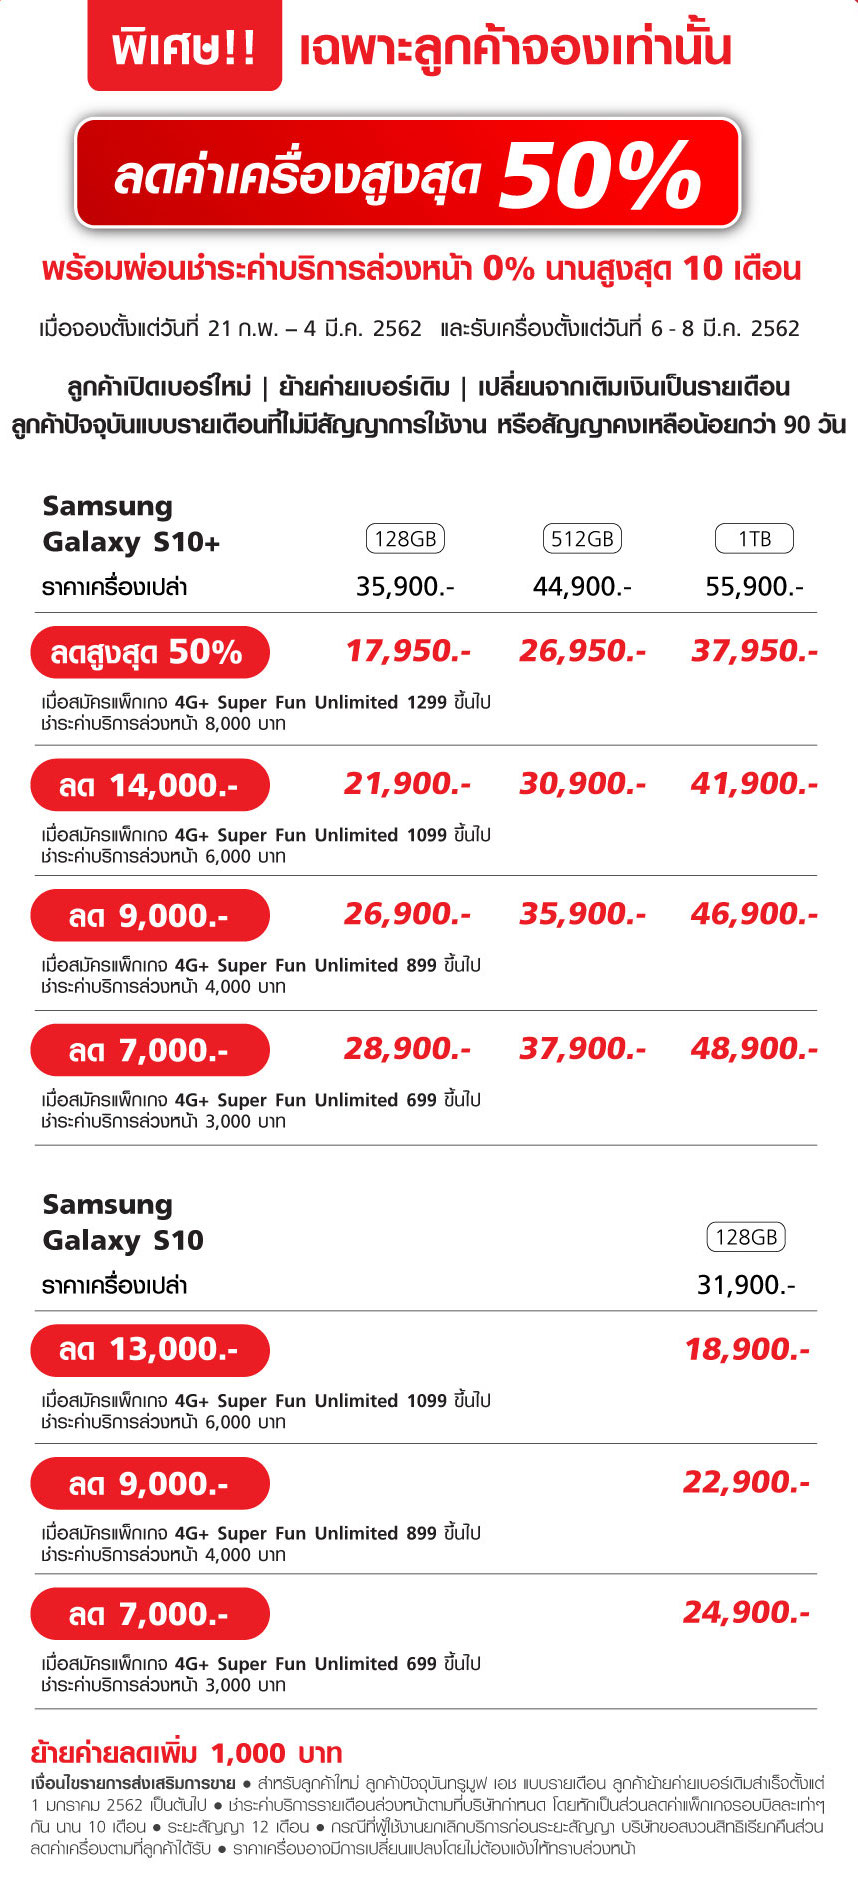This screenshot has height=1880, width=858.
Task: Click the ลด 13,000.- discount pill
Action: coord(150,1350)
